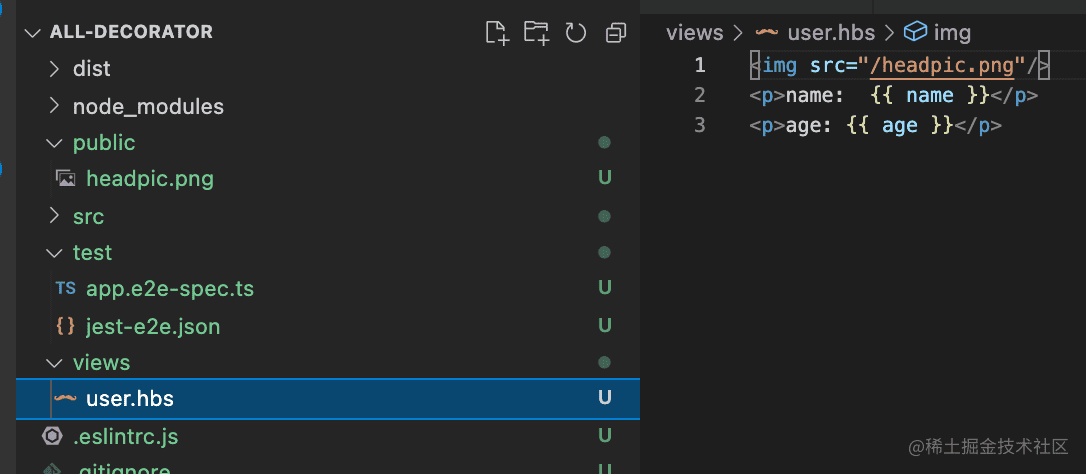Viewport: 1086px width, 474px height.
Task: Expand the src folder
Action: point(55,216)
